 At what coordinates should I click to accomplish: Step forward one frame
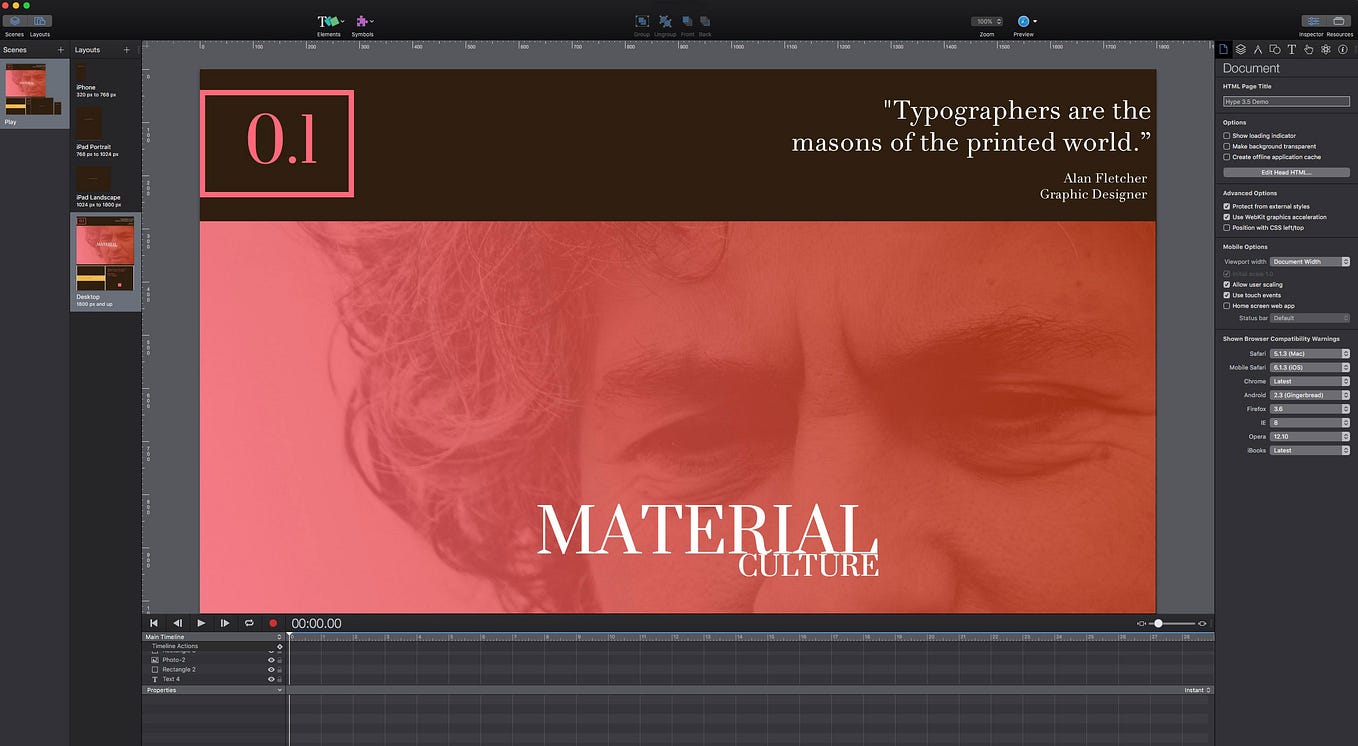pos(225,623)
